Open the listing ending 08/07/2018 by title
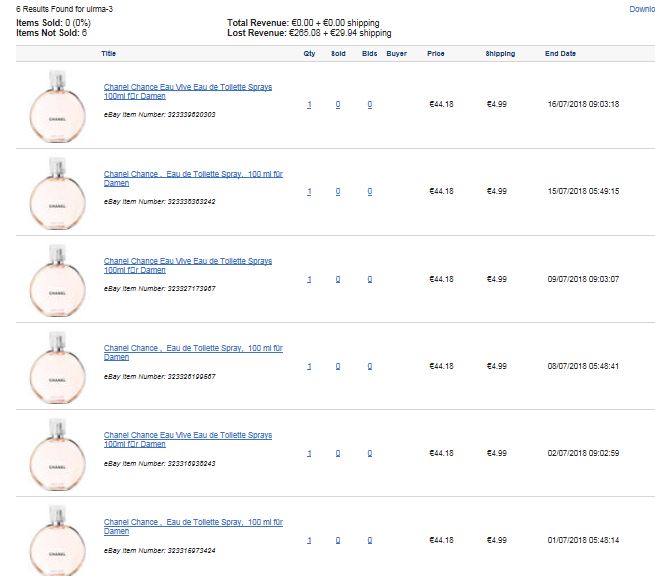655x576 pixels. (193, 352)
